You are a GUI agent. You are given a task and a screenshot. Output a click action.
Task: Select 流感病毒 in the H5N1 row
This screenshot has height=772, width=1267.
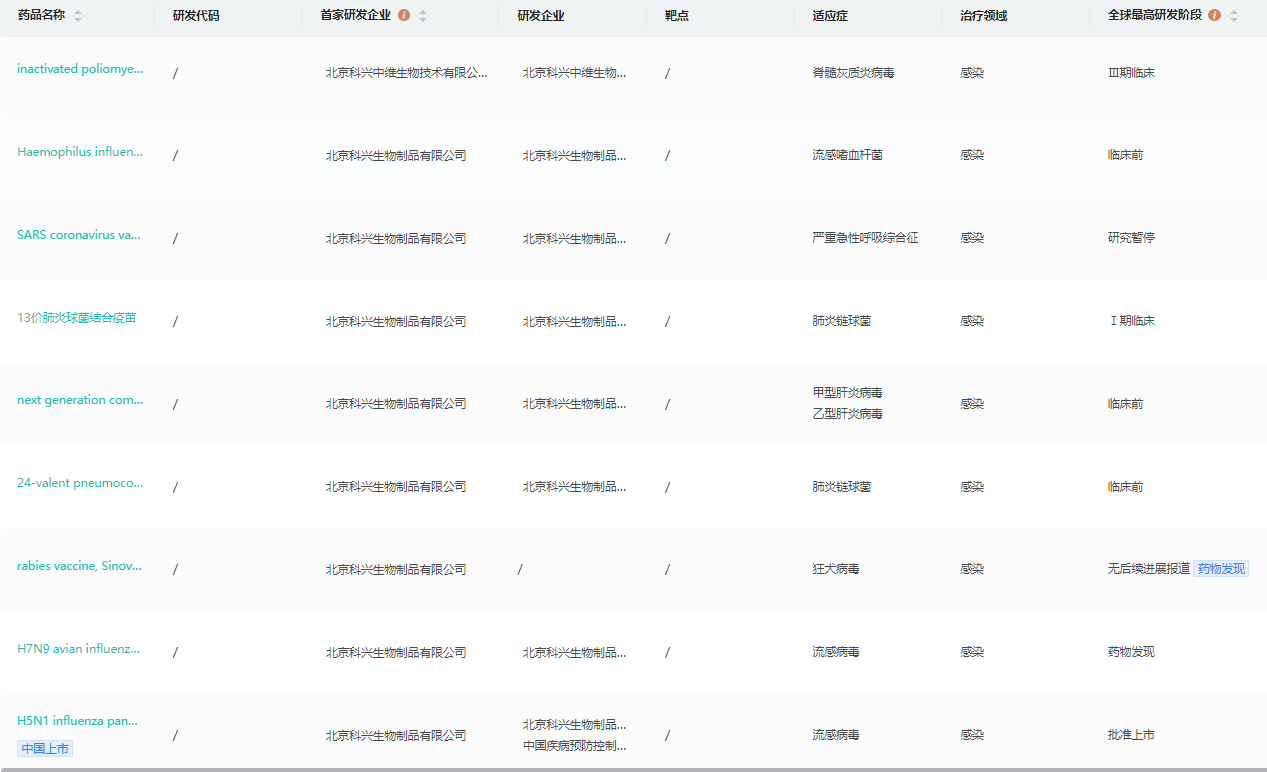pos(835,735)
